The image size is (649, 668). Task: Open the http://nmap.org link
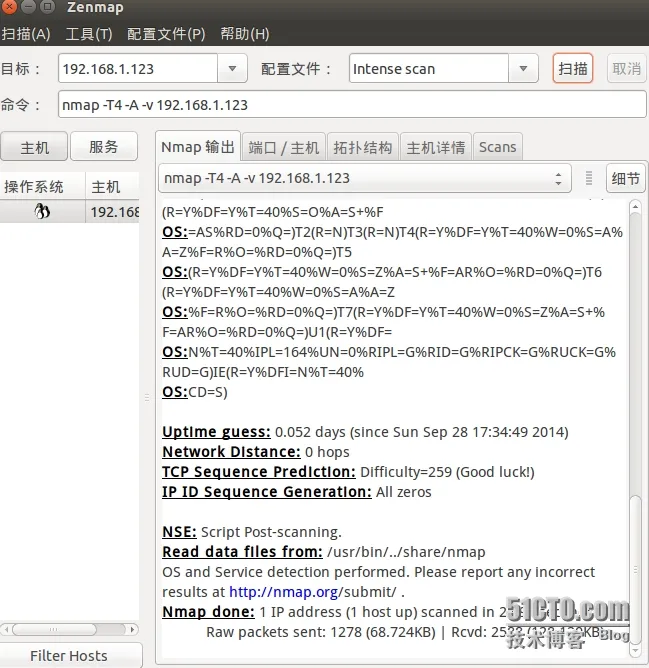click(x=284, y=592)
